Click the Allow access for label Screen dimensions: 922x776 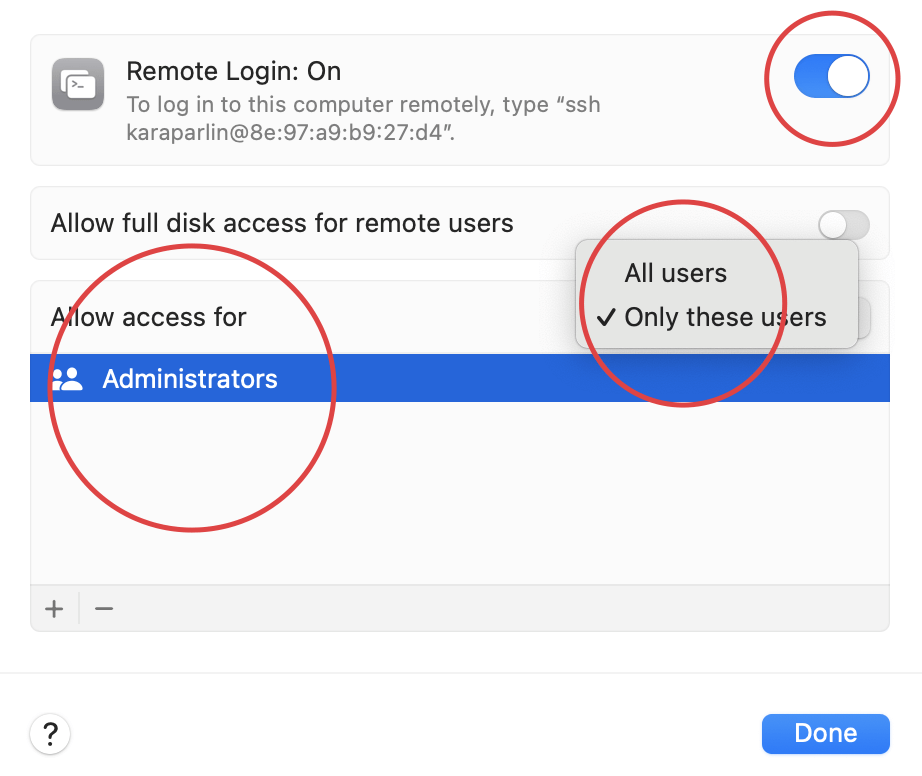(x=149, y=317)
